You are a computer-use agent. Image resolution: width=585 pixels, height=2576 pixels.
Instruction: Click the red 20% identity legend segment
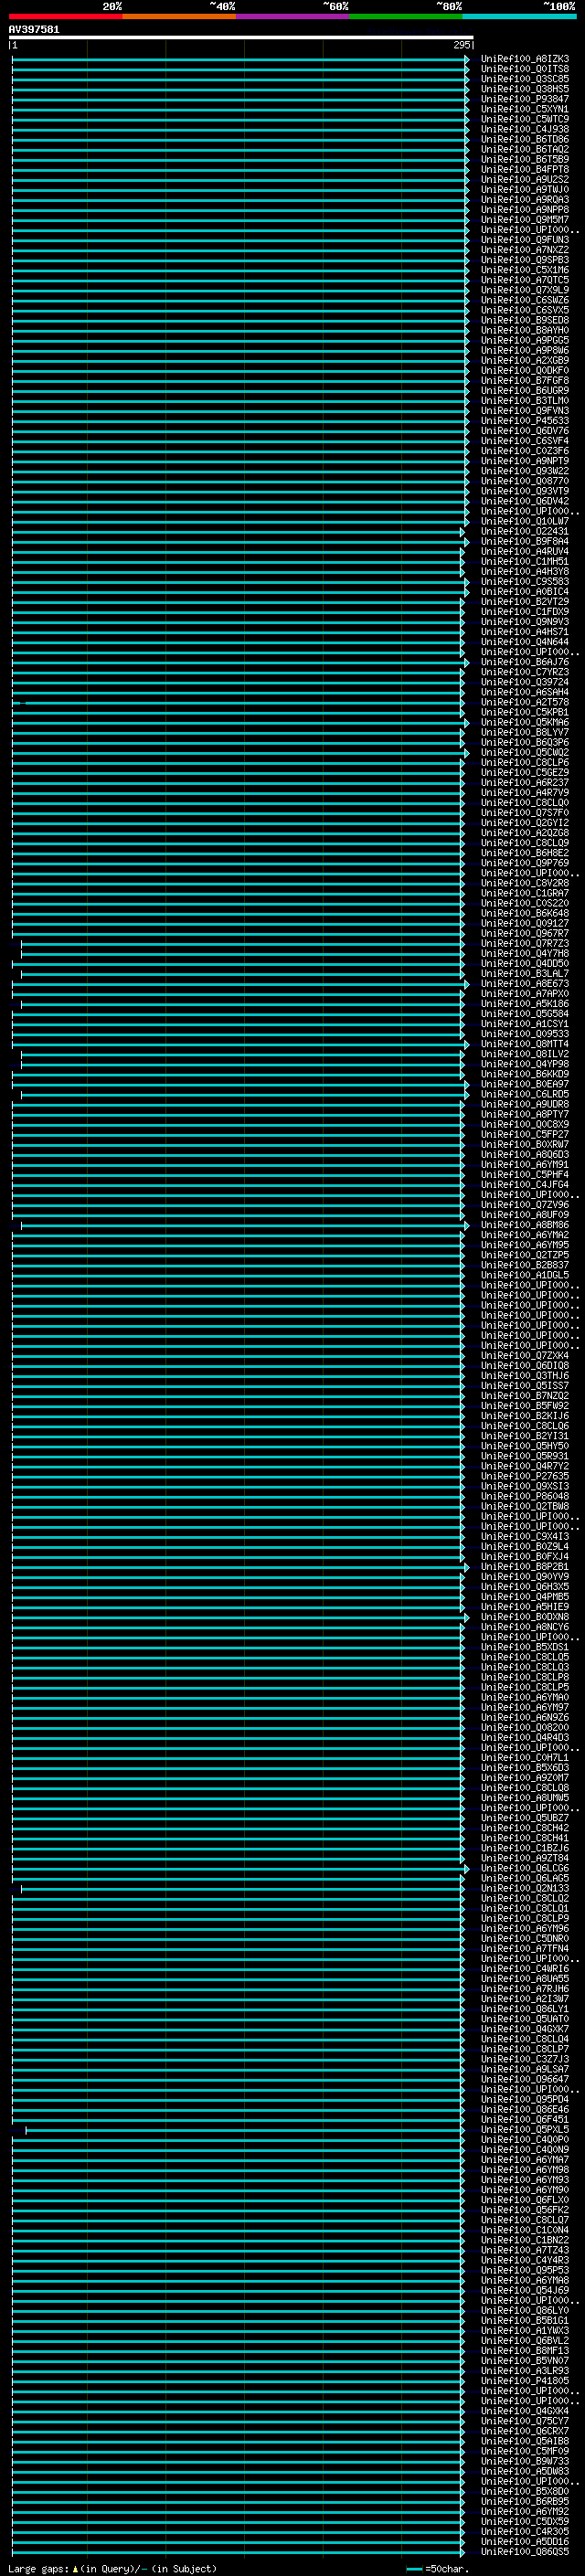coord(66,17)
